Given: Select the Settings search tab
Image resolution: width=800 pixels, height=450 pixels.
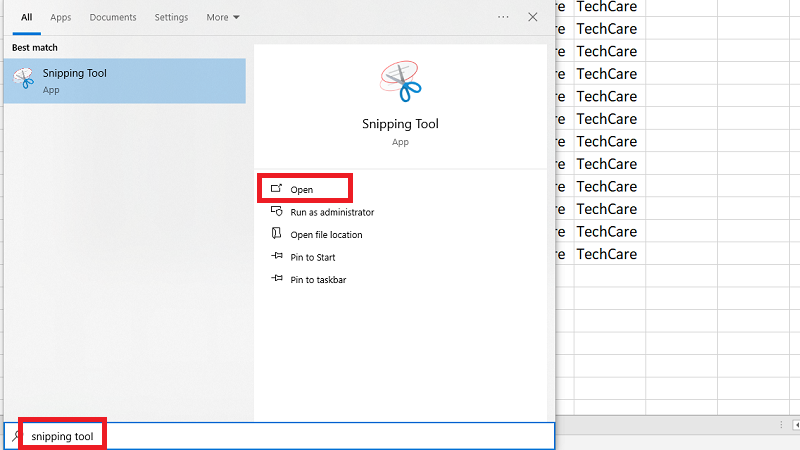Looking at the screenshot, I should (x=171, y=18).
